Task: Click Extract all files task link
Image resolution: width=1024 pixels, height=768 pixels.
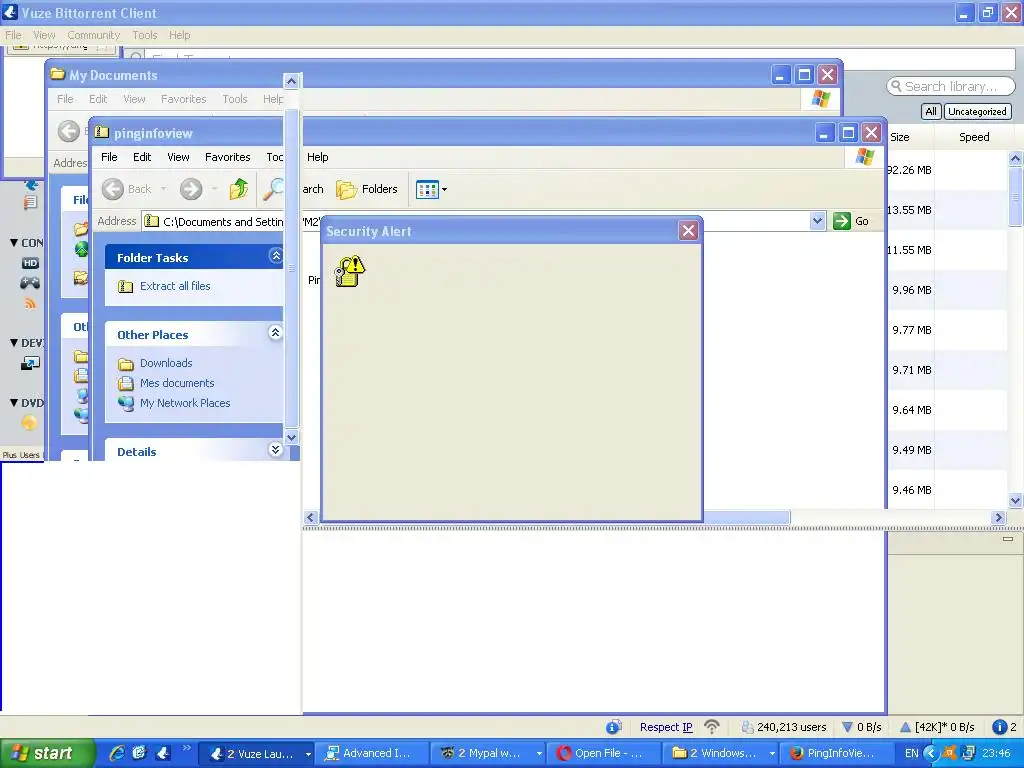Action: (175, 286)
